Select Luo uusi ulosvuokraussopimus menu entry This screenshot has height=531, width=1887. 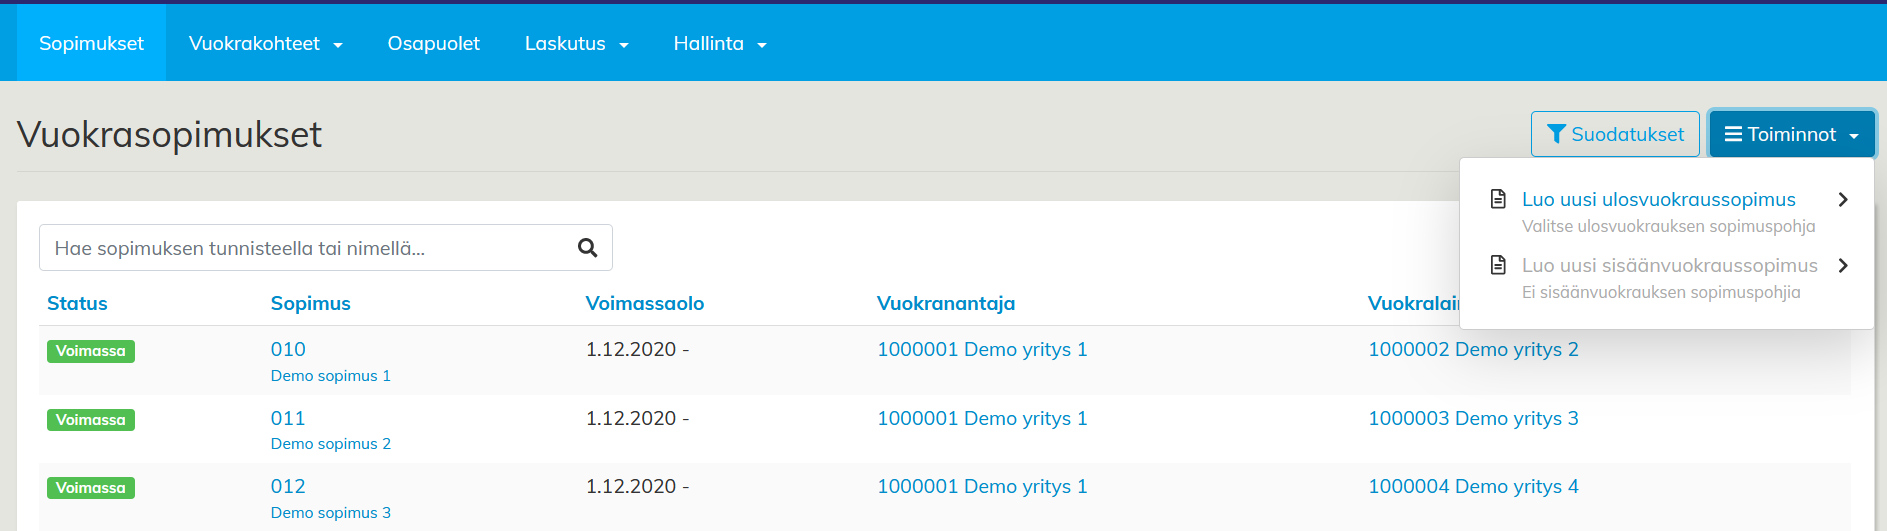(1658, 200)
